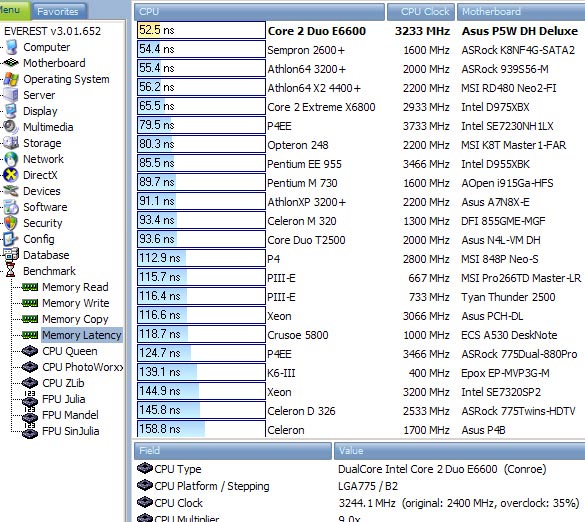
Task: Click the Benchmark hourglass icon
Action: [11, 271]
